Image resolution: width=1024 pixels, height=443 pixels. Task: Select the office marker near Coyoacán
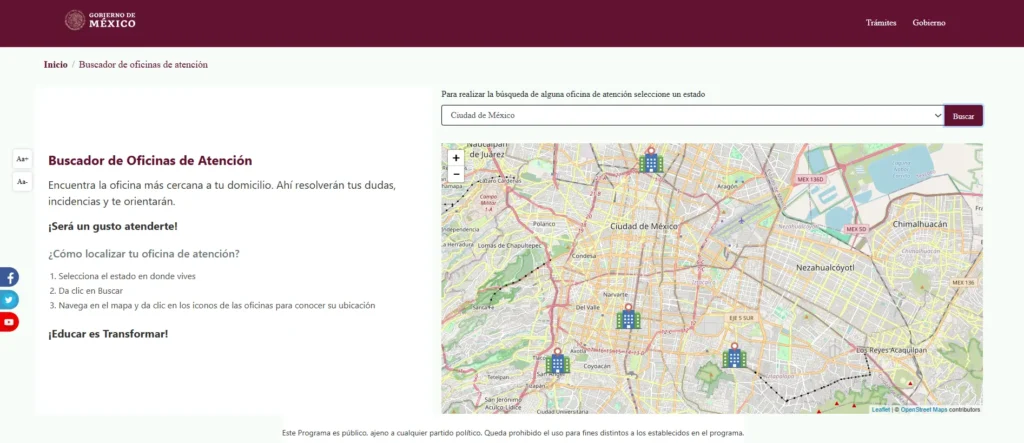[558, 361]
